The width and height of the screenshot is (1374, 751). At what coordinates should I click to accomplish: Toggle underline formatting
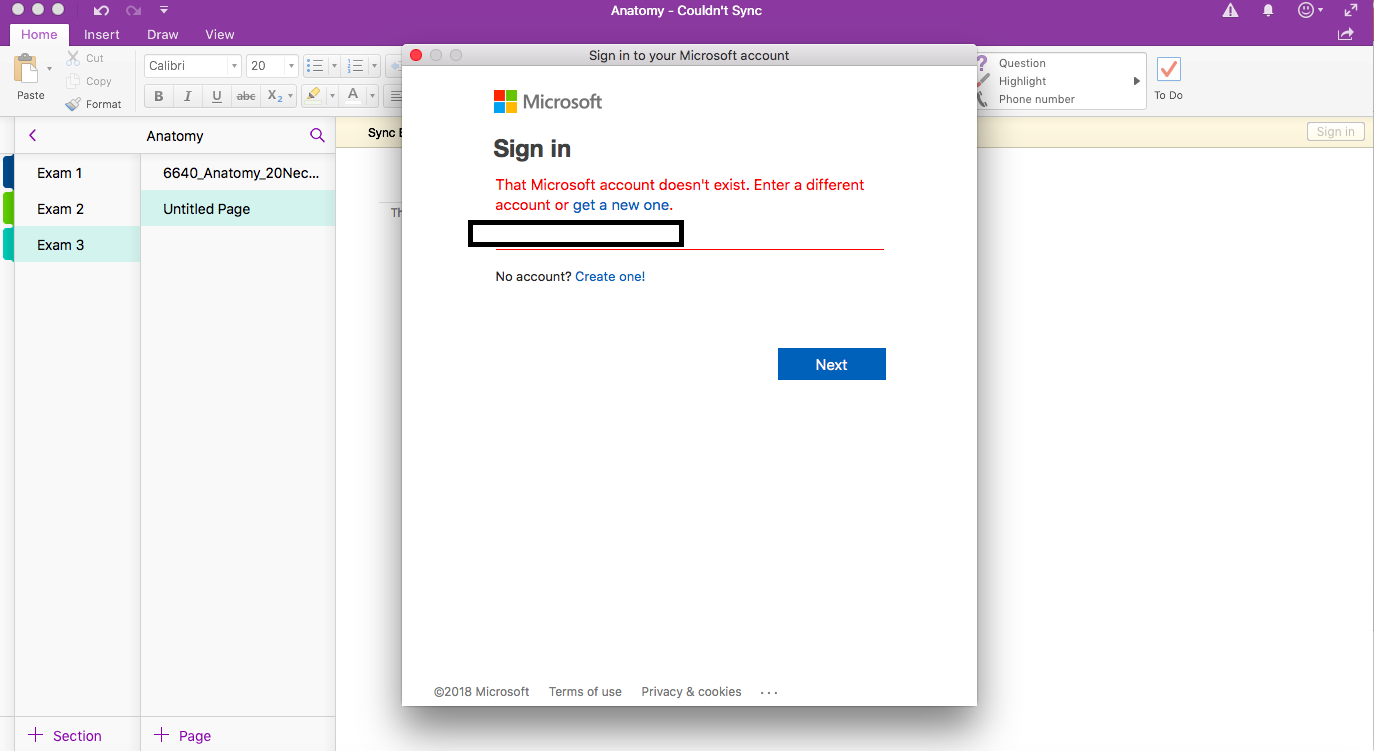(216, 96)
